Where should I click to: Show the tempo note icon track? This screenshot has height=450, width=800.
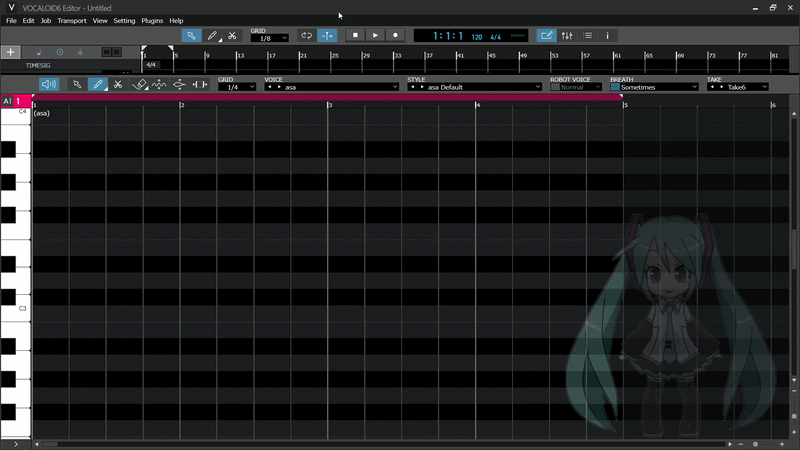pyautogui.click(x=39, y=52)
